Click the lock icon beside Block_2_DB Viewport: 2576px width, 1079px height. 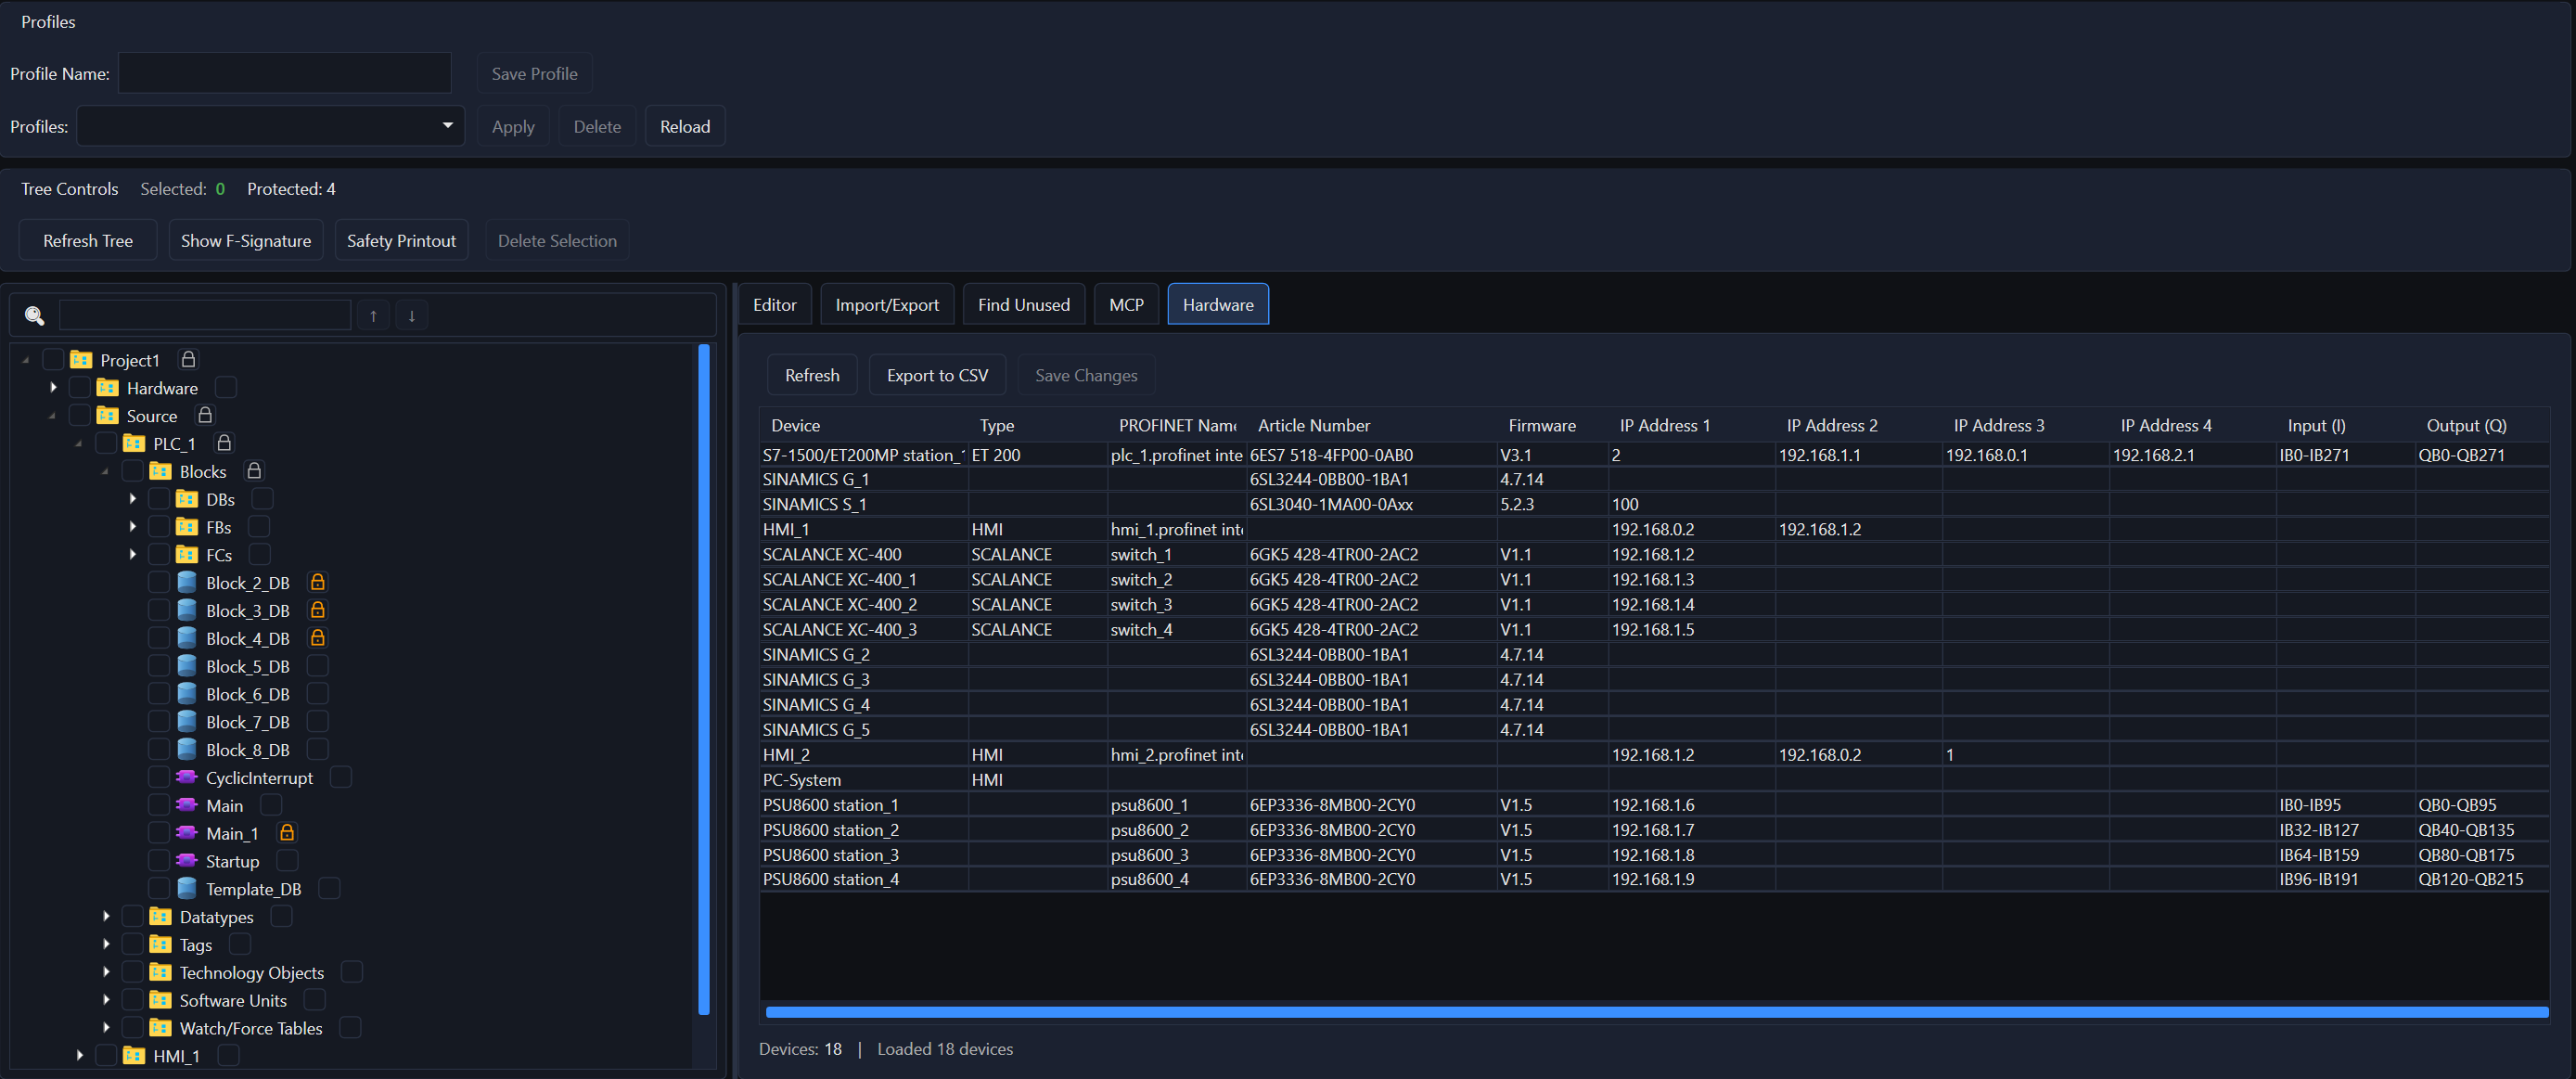click(317, 581)
